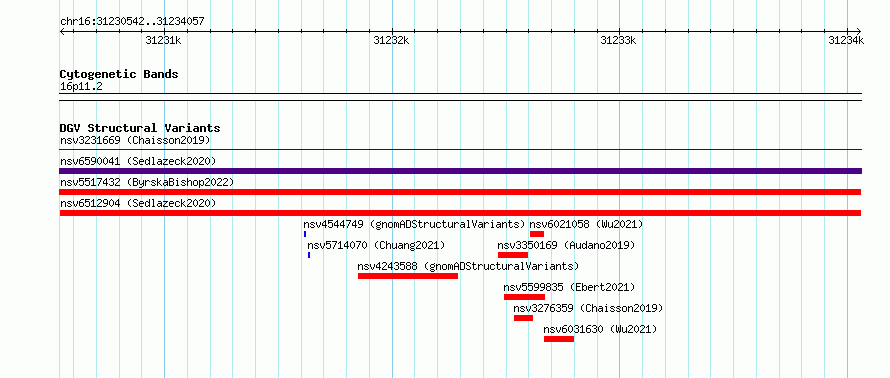Click the small blue nsv4544749 variant marker
This screenshot has height=378, width=890.
[x=305, y=234]
